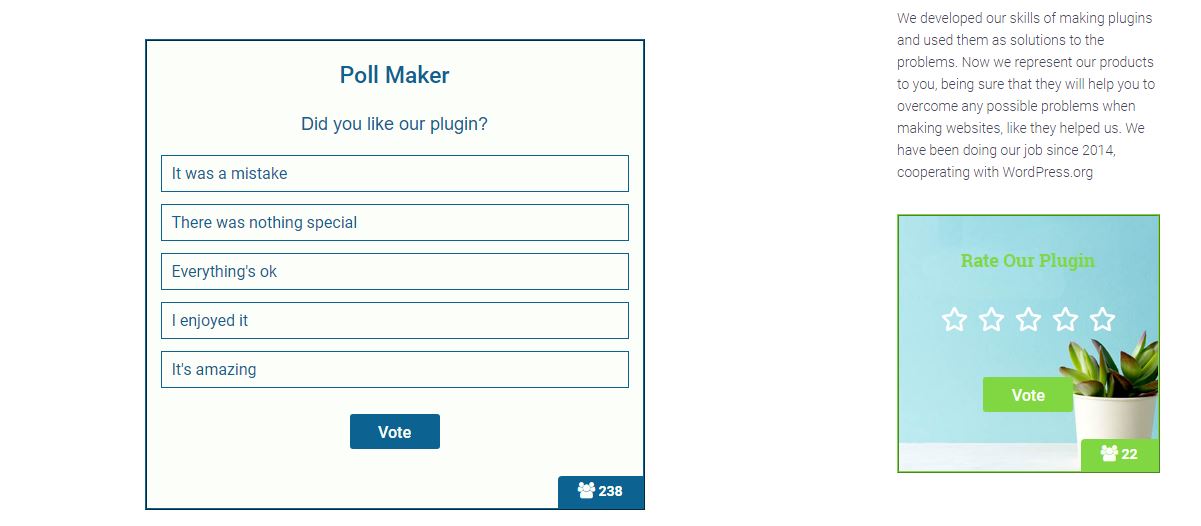Click 'Did you like our plugin?' question
This screenshot has height=526, width=1201.
point(394,125)
